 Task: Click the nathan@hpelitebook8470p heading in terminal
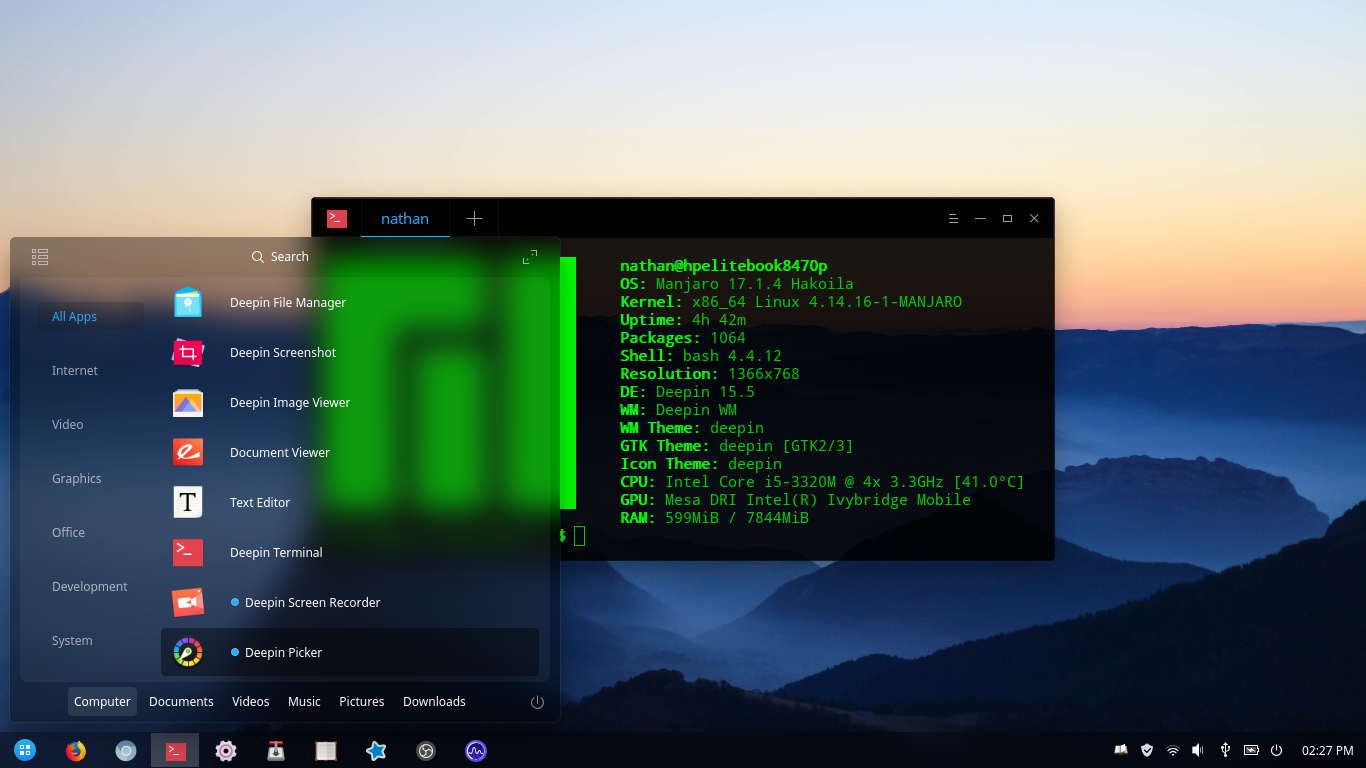point(724,266)
